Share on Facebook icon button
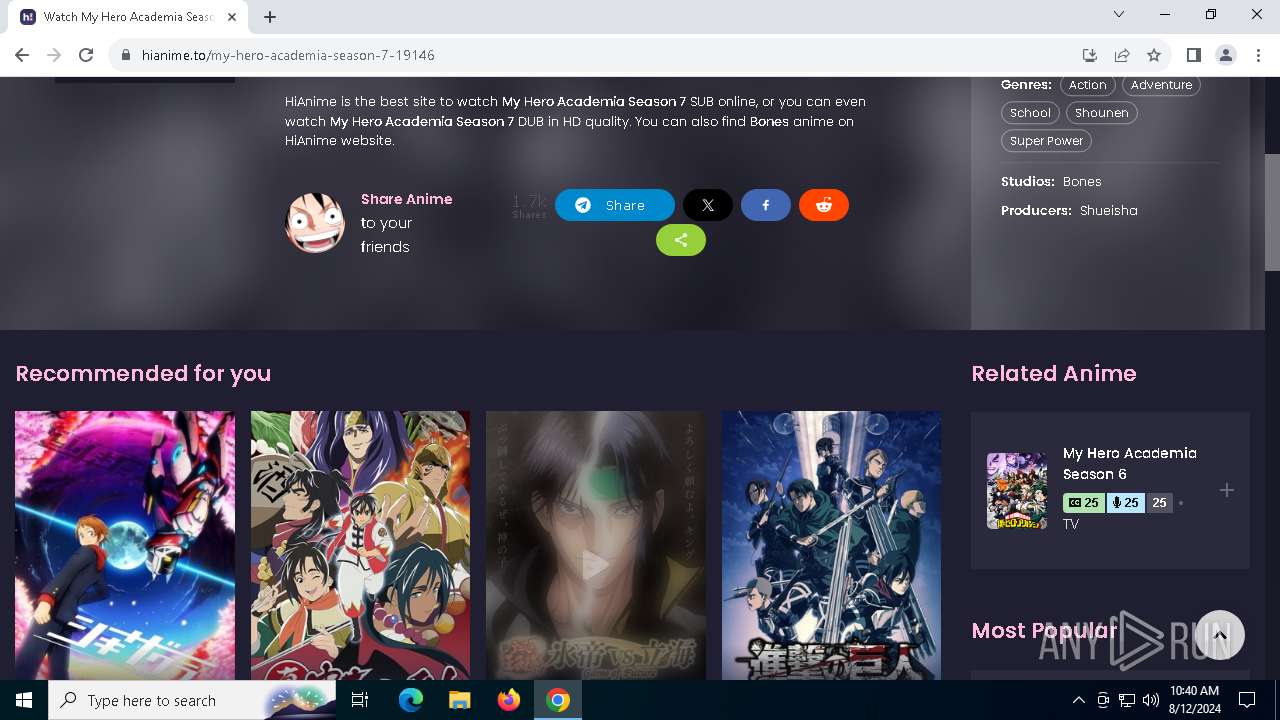Screen dimensions: 1280x720 766,205
